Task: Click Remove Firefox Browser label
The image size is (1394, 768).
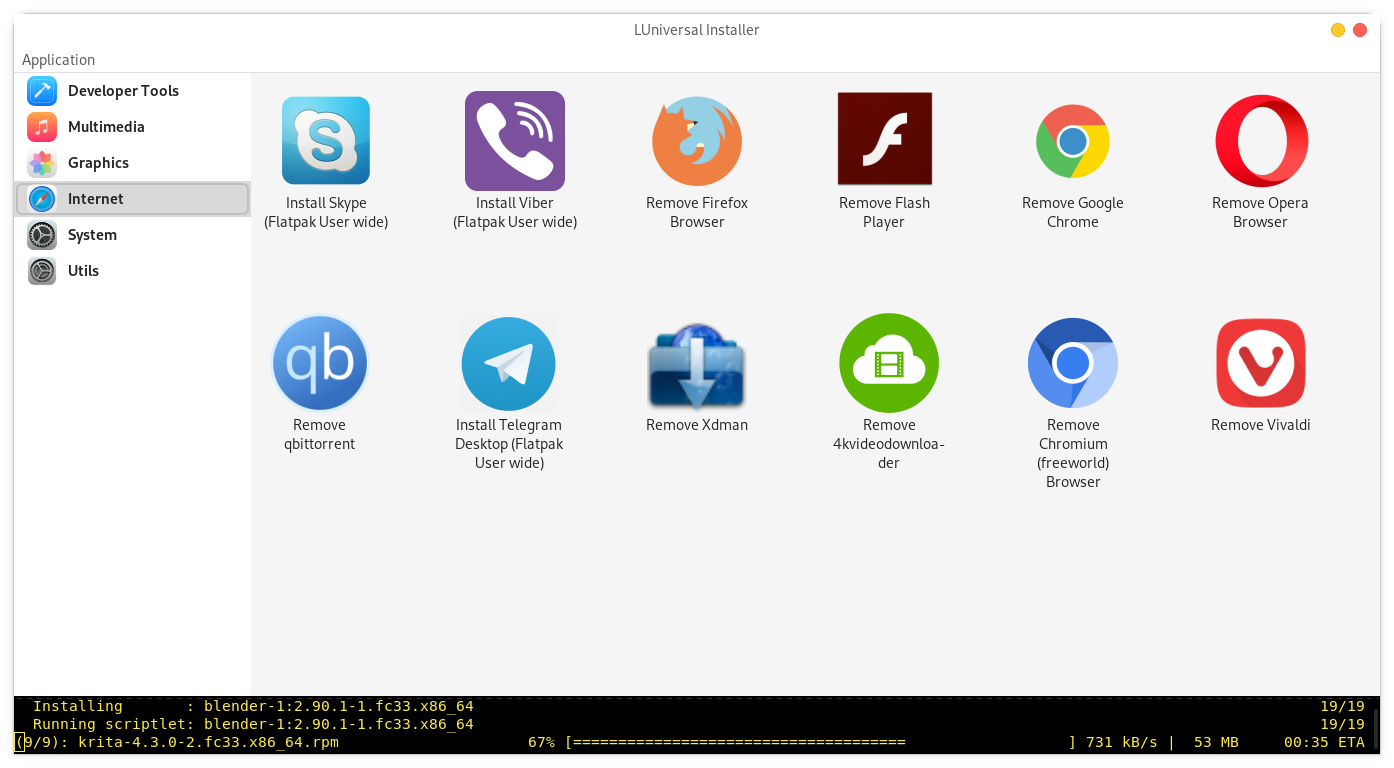Action: [697, 212]
